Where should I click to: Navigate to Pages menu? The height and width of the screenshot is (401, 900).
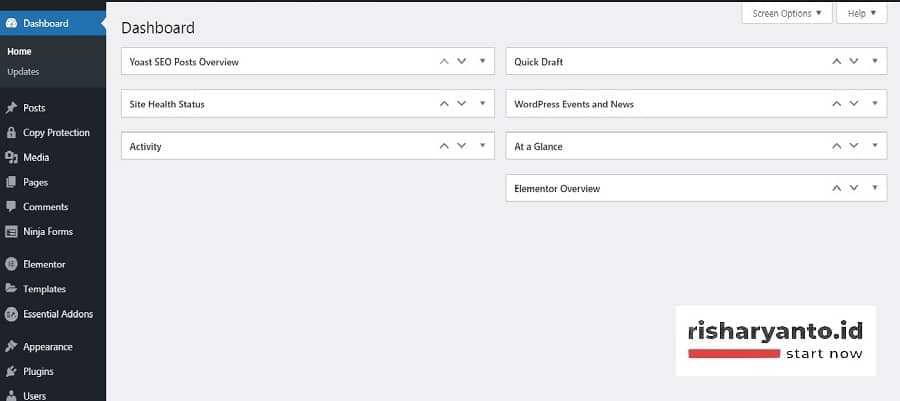53,182
